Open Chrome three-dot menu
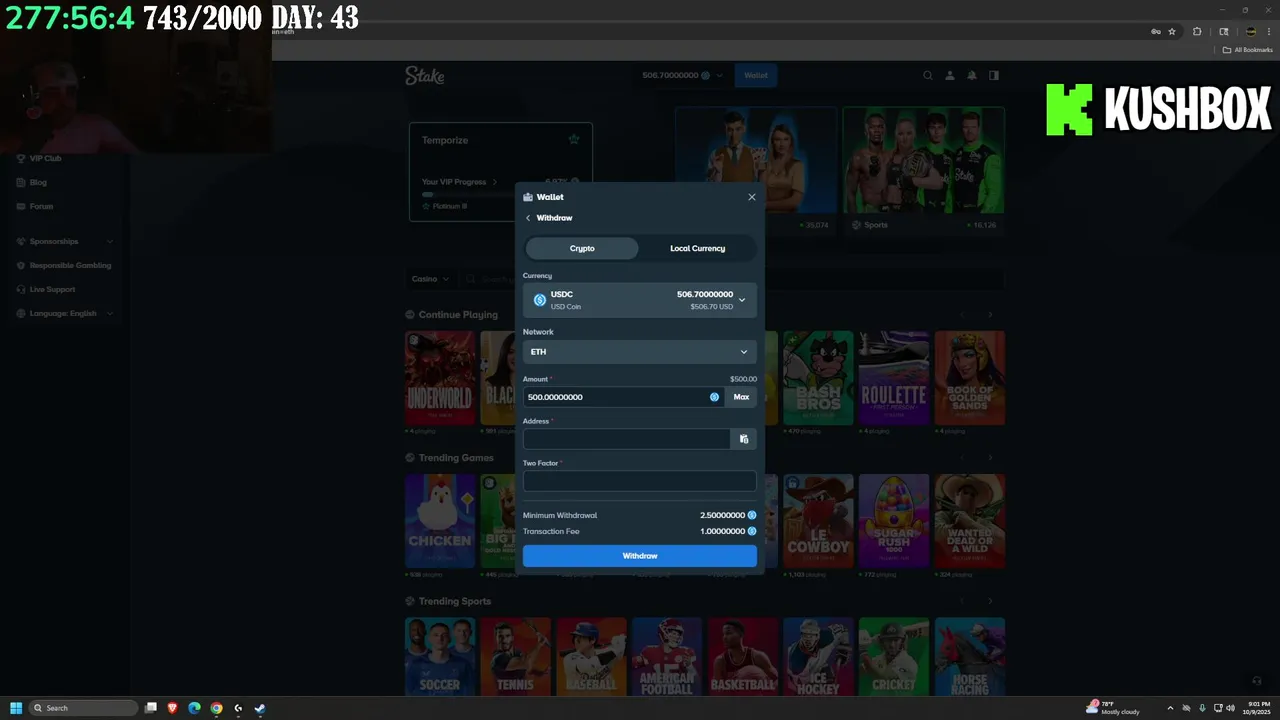 tap(1269, 31)
